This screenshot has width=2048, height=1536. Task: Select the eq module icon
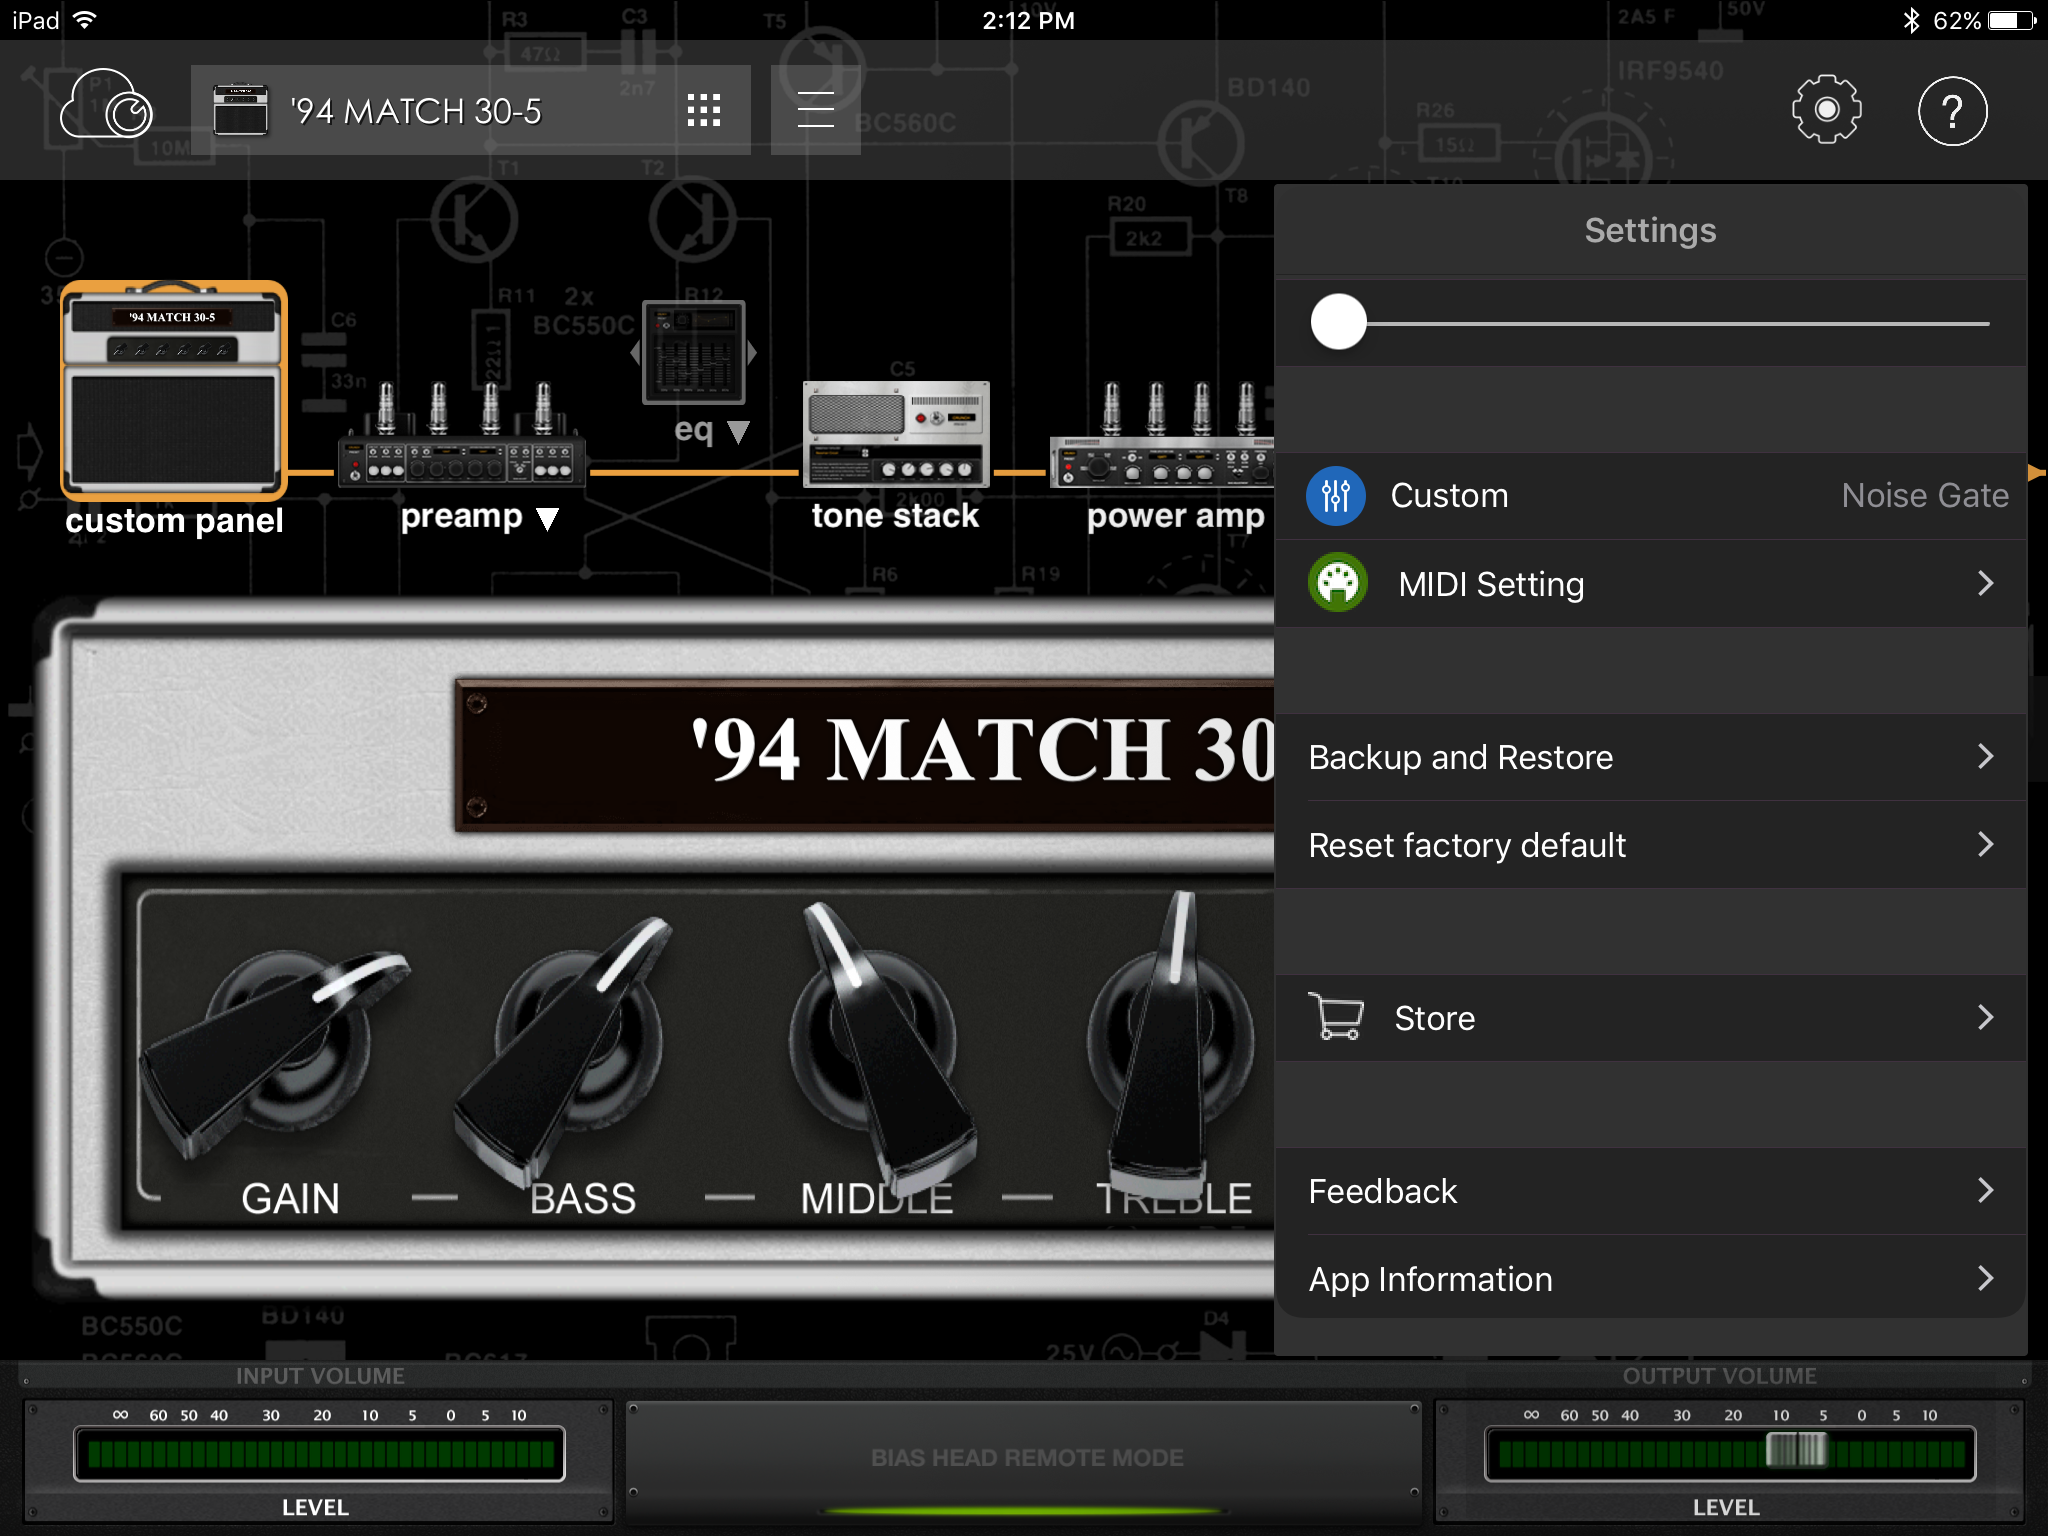[x=693, y=352]
